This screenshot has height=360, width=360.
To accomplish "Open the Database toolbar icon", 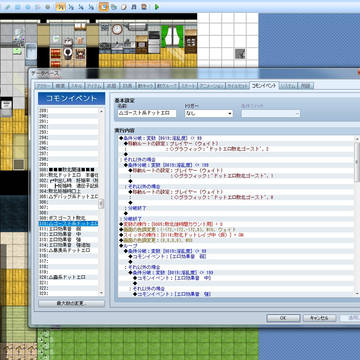I will [x=104, y=7].
